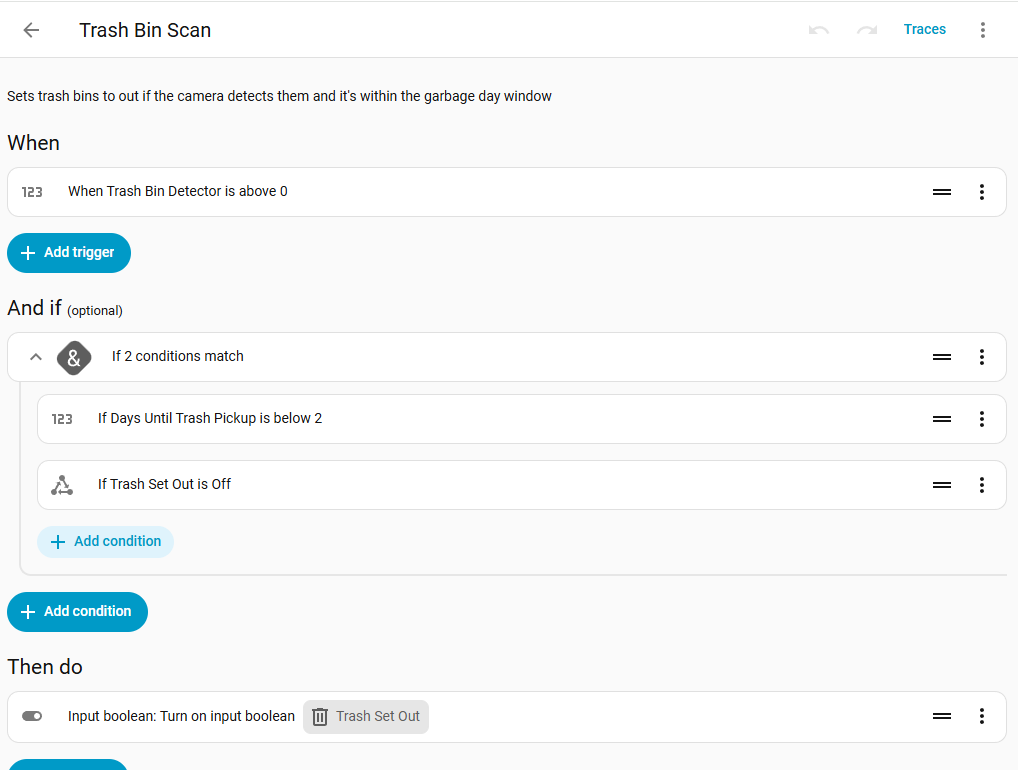Click the Trash Bin Scan title
Screen dimensions: 1018x770
click(x=145, y=31)
